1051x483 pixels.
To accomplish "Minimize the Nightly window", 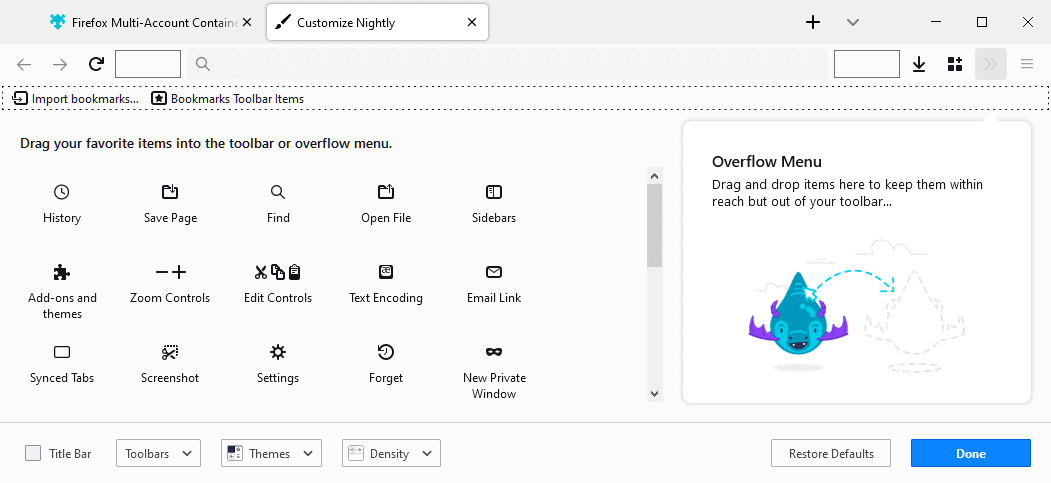I will click(937, 22).
